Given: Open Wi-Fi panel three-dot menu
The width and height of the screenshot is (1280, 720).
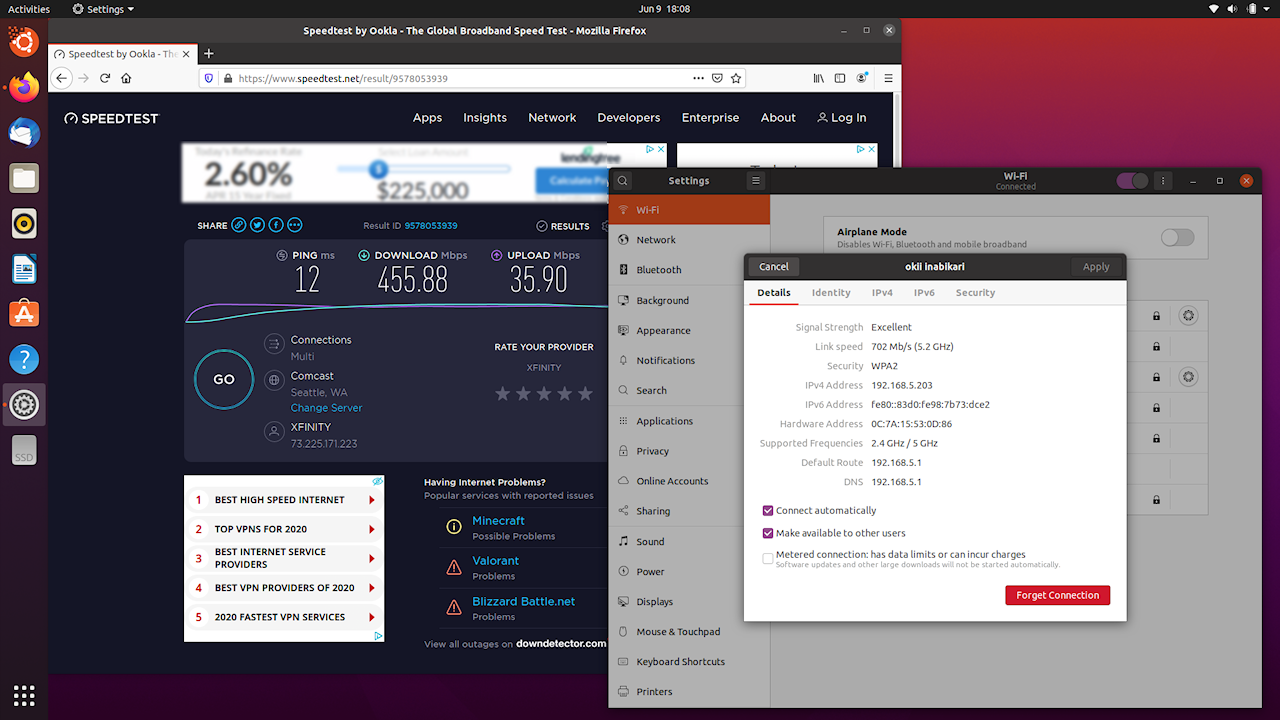Looking at the screenshot, I should coord(1162,181).
